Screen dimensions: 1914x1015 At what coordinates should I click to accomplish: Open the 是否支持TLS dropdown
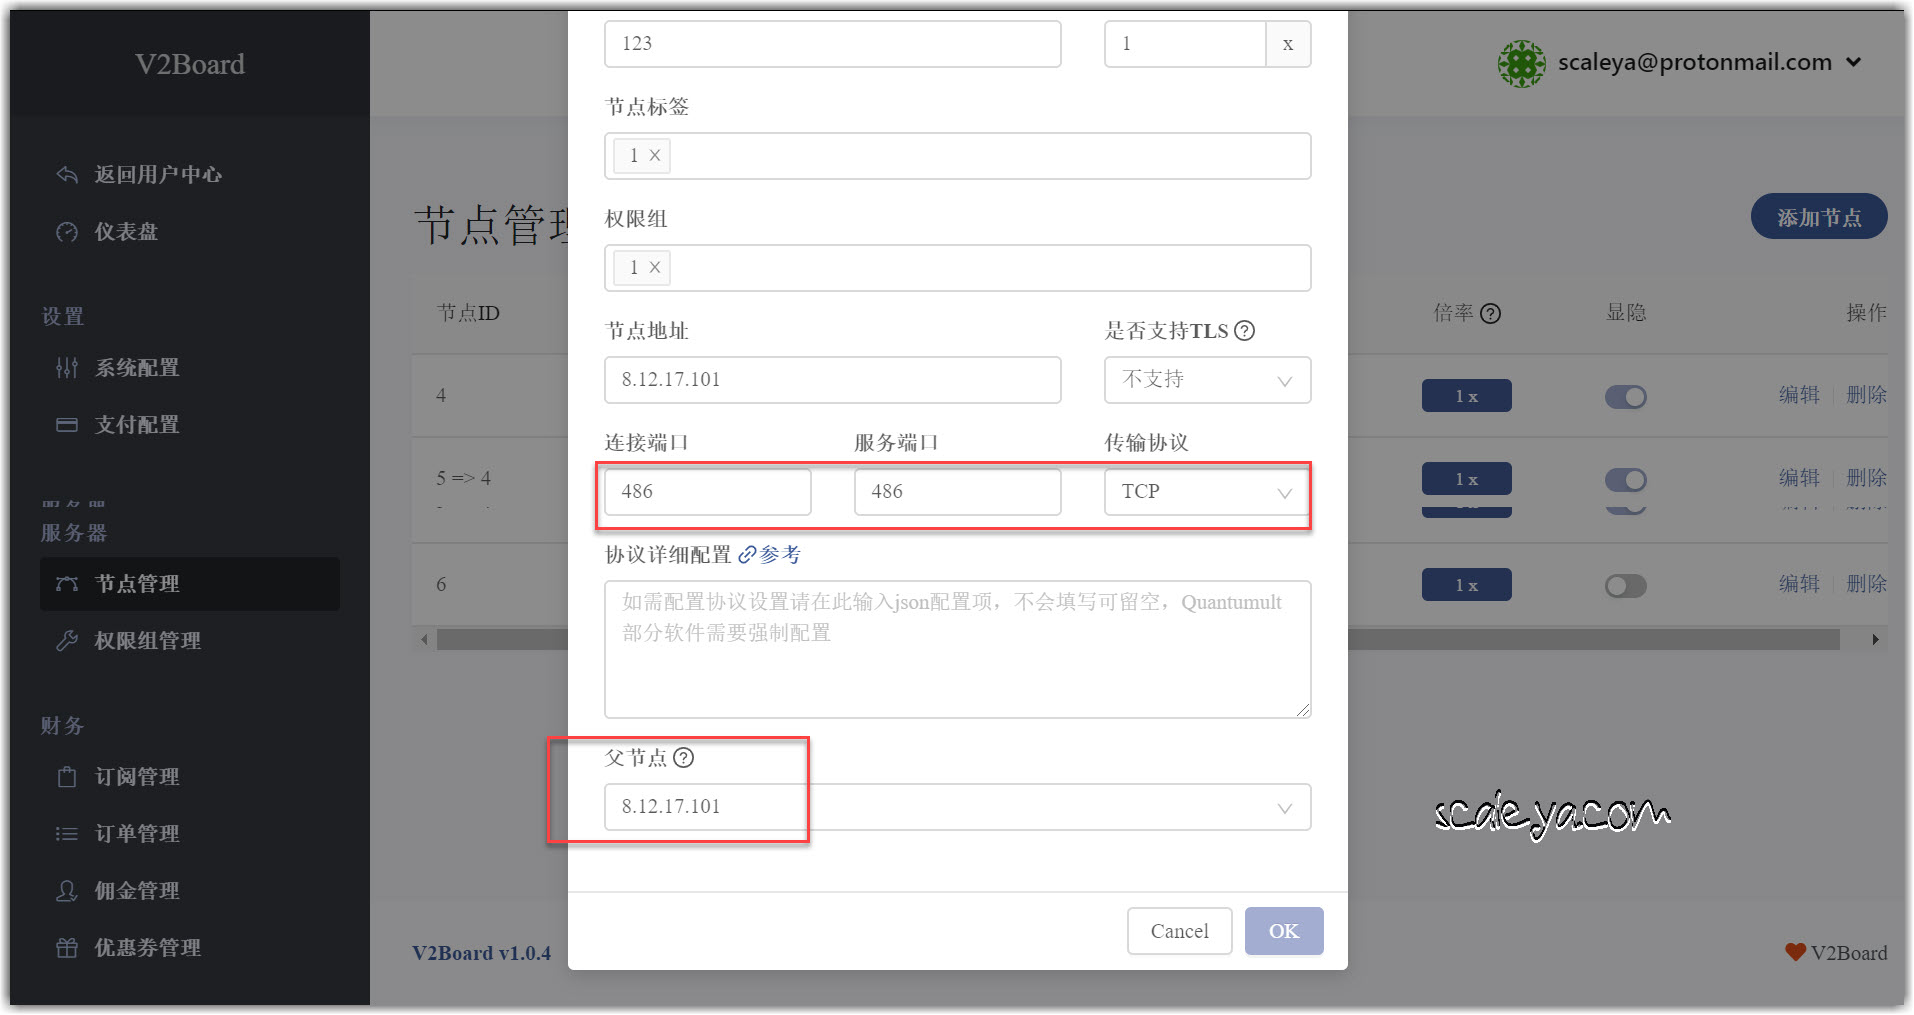(x=1206, y=380)
